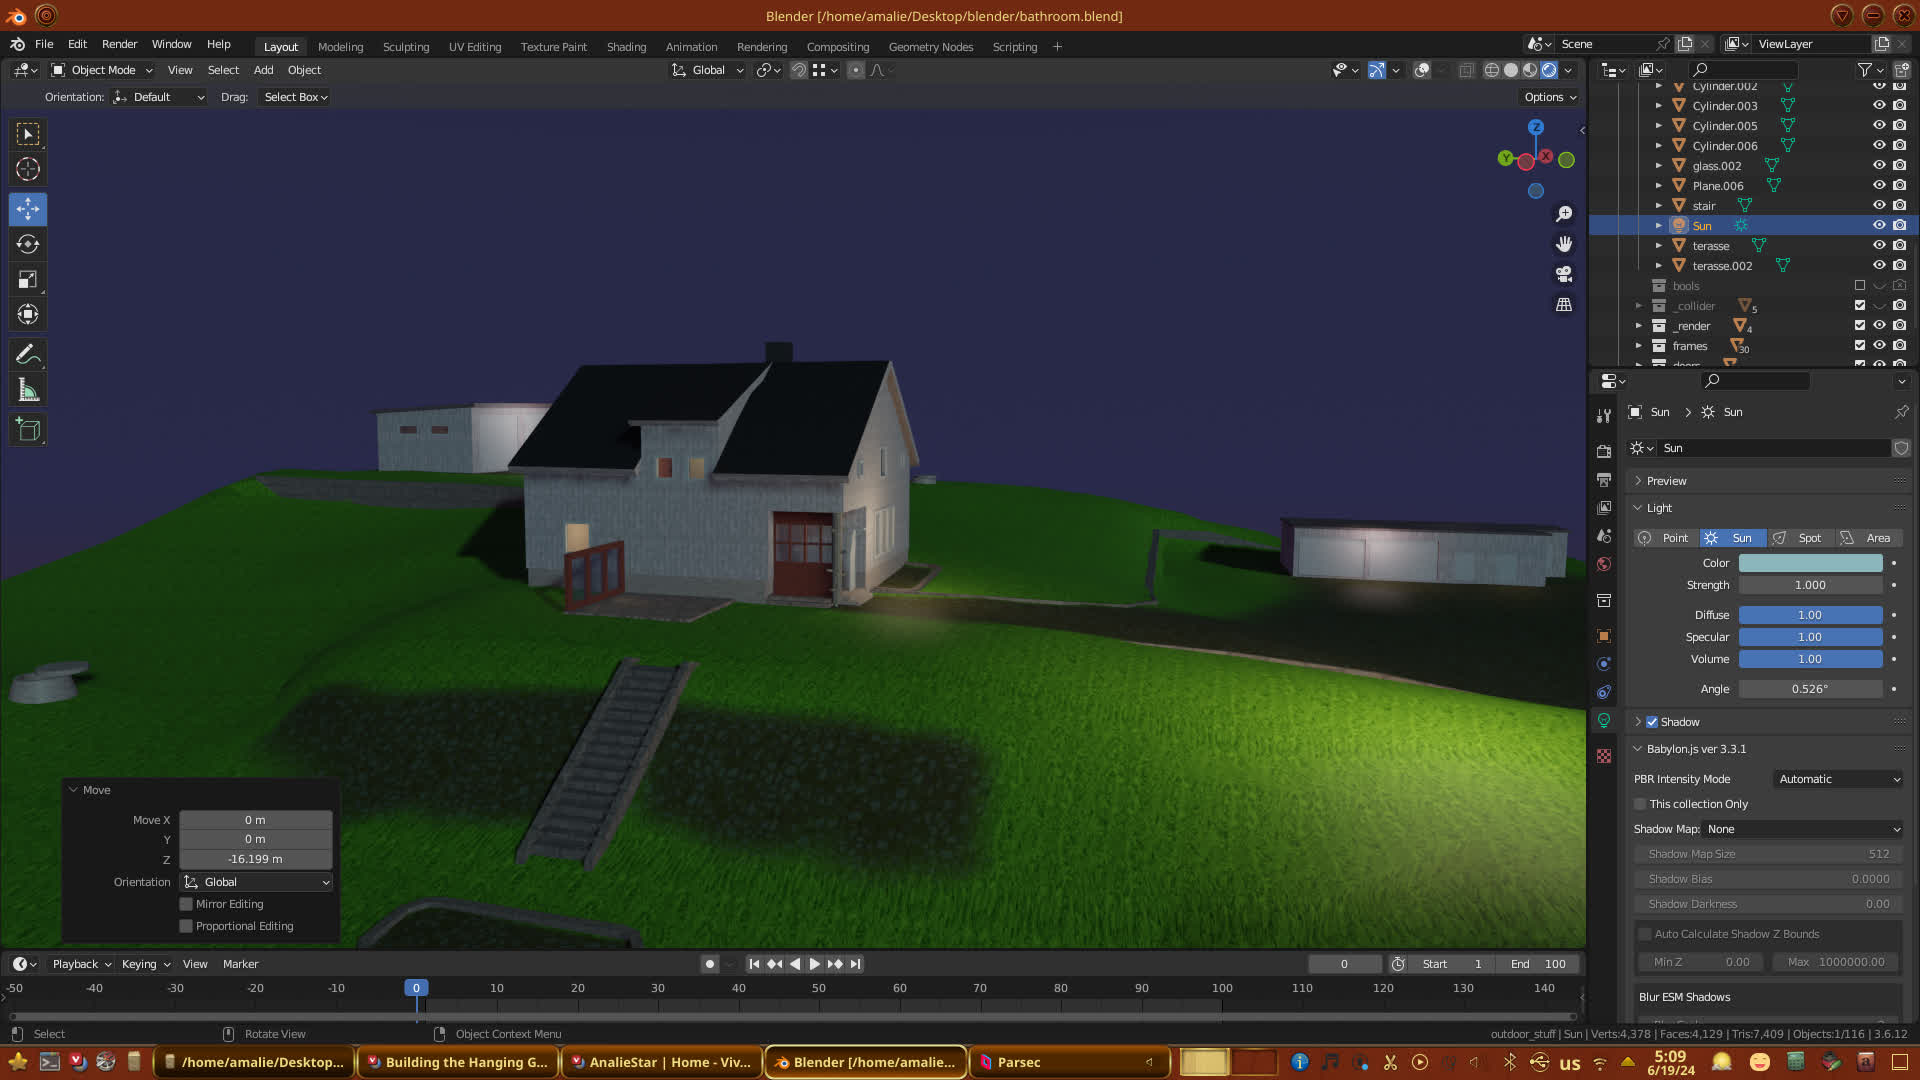Image resolution: width=1920 pixels, height=1080 pixels.
Task: Open the Shadow Map dropdown
Action: click(x=1802, y=829)
